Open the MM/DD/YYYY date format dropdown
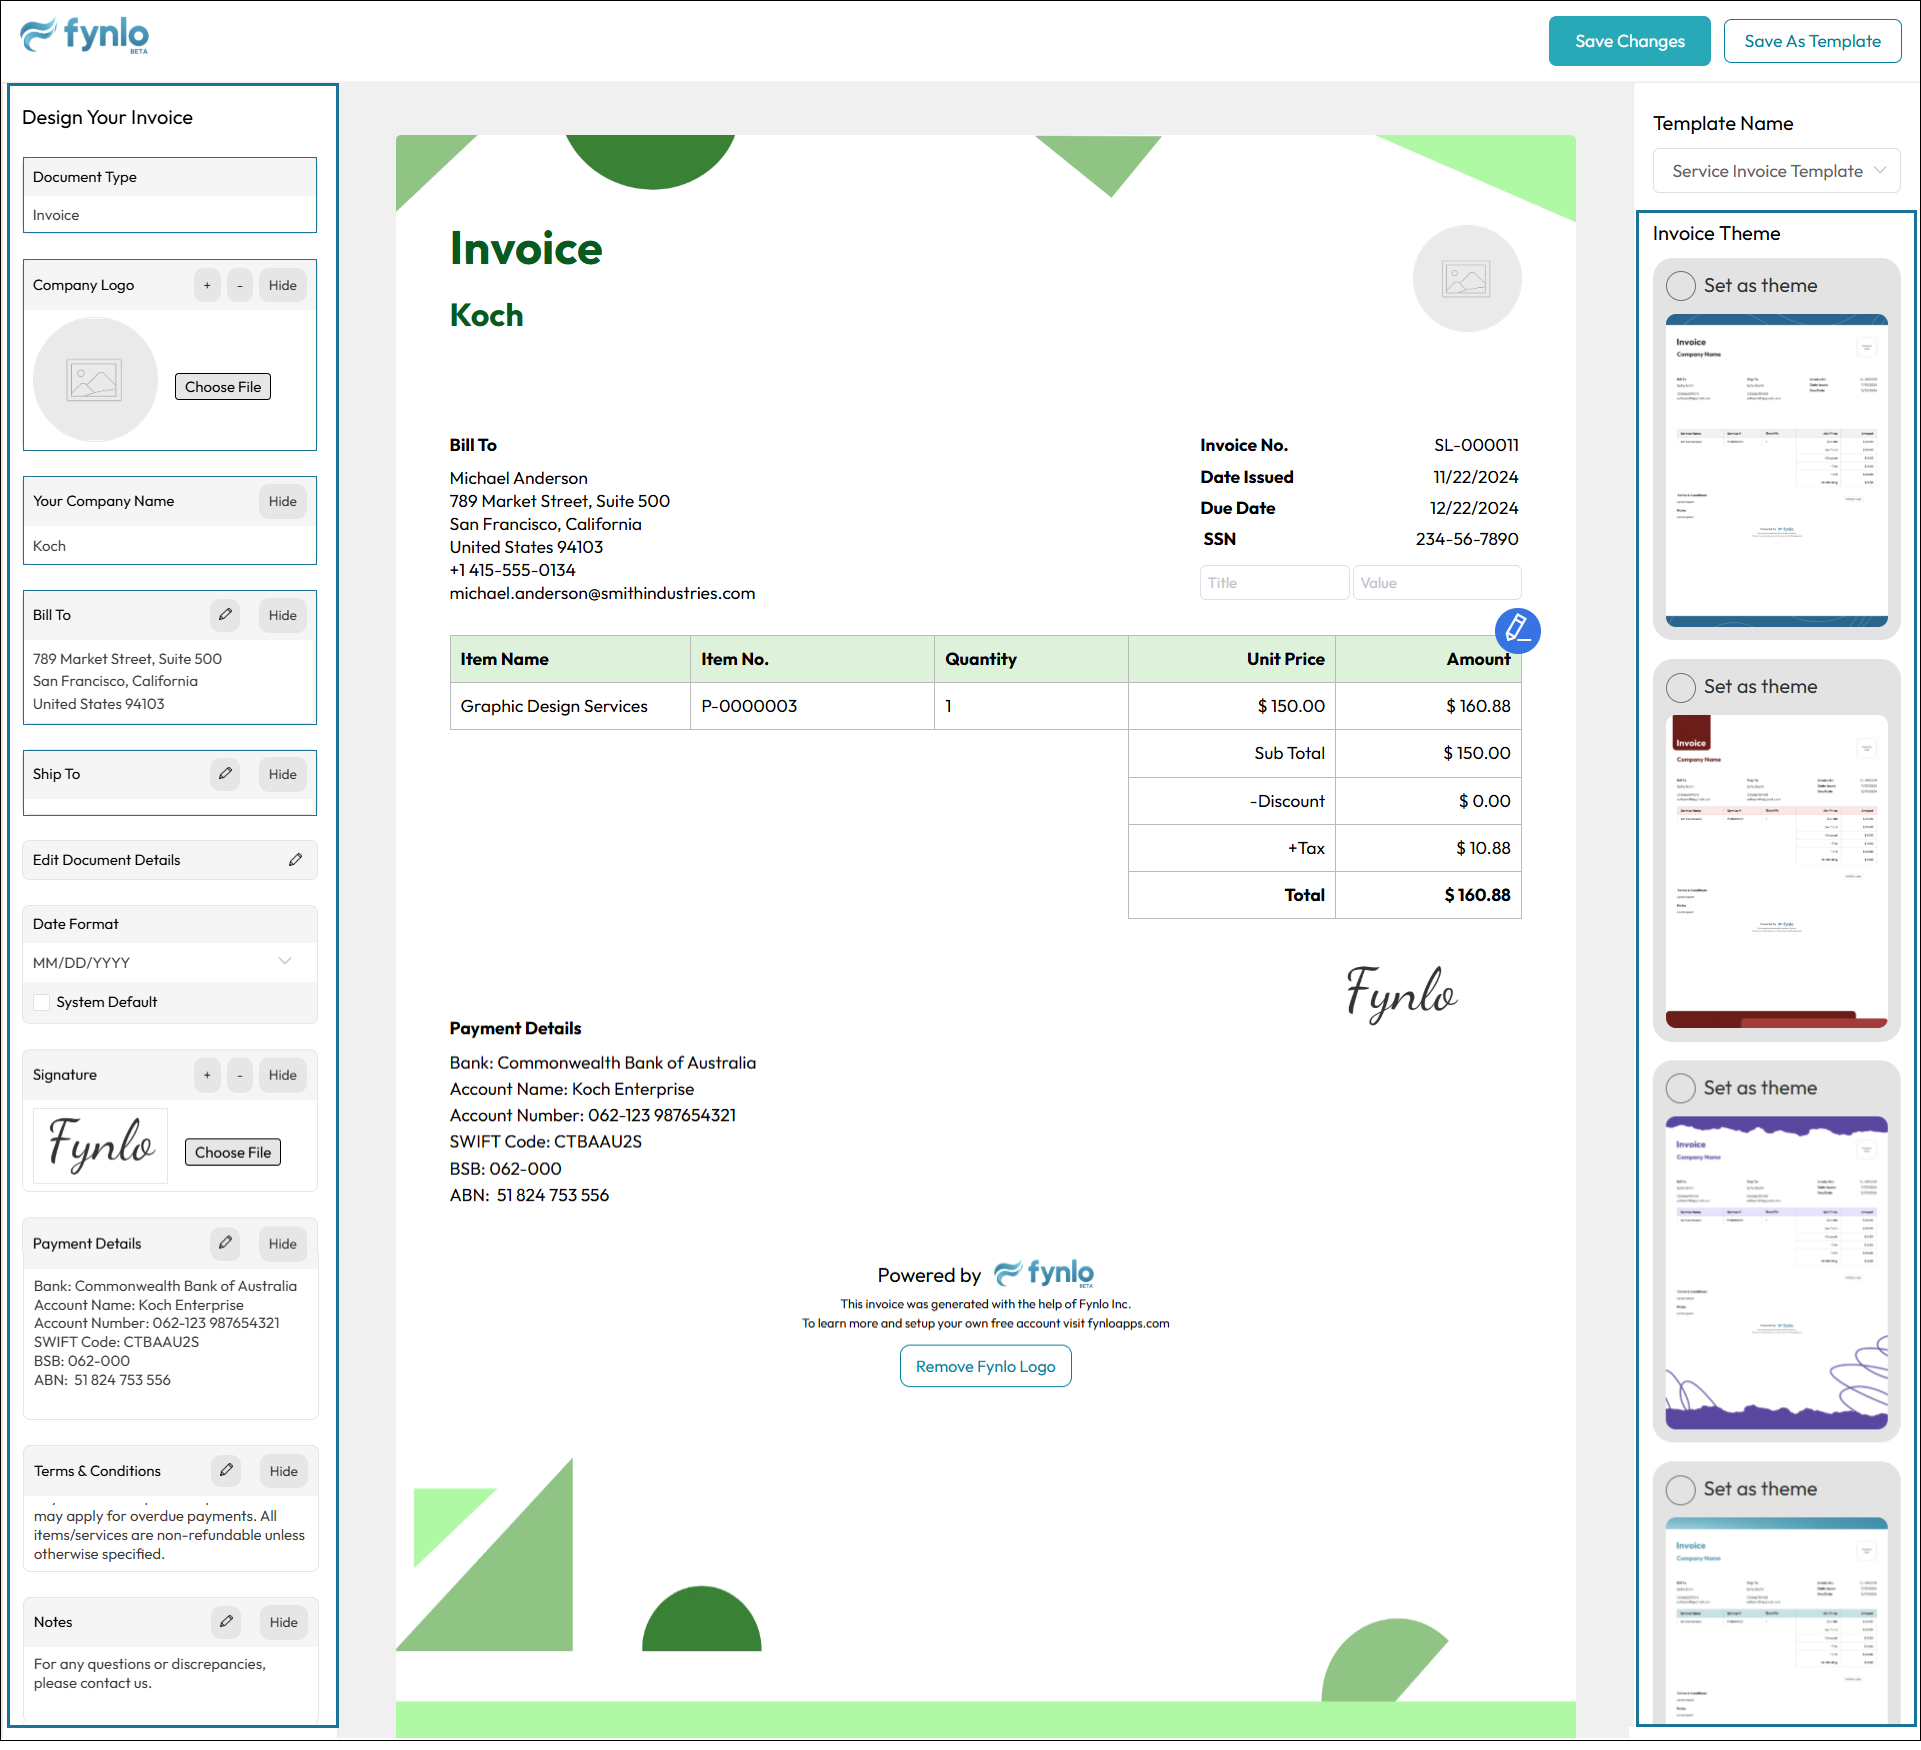Image resolution: width=1921 pixels, height=1750 pixels. pos(169,962)
